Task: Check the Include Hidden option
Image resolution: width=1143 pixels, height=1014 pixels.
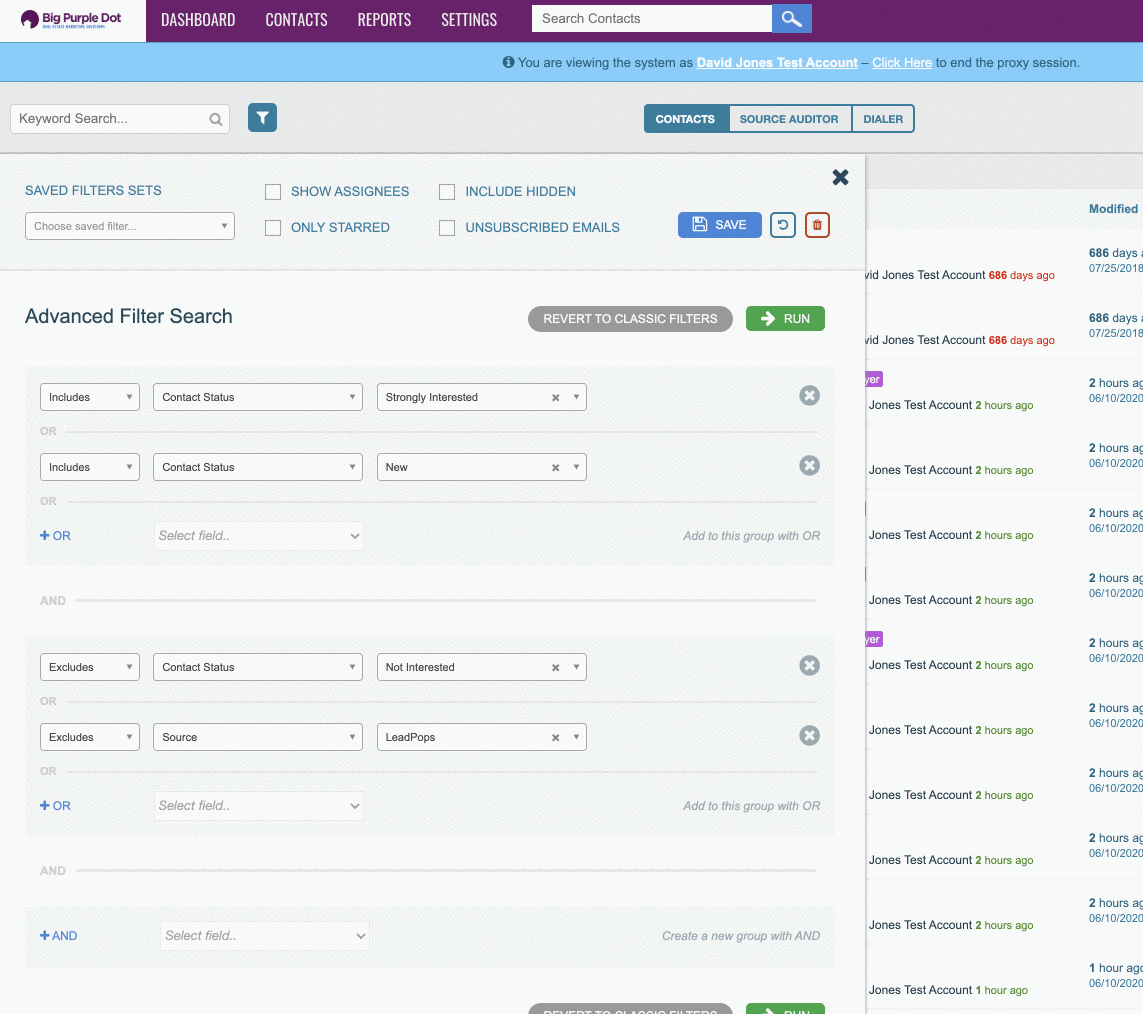Action: (447, 192)
